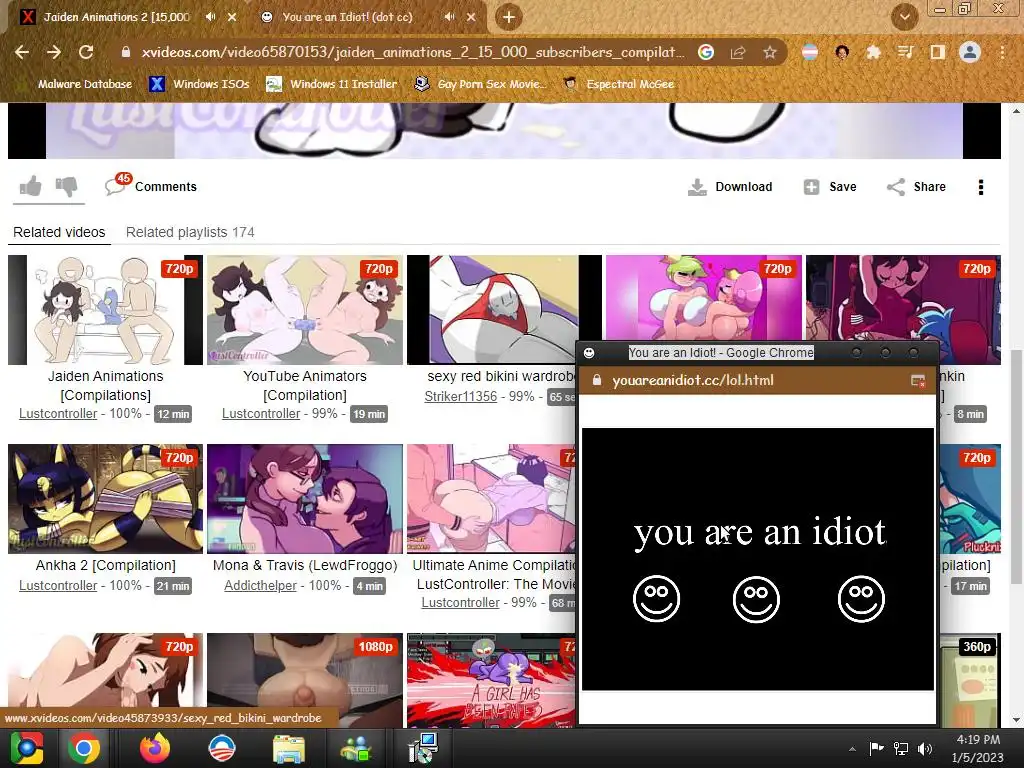Open Chrome from the taskbar
Viewport: 1024px width, 768px height.
tap(84, 748)
